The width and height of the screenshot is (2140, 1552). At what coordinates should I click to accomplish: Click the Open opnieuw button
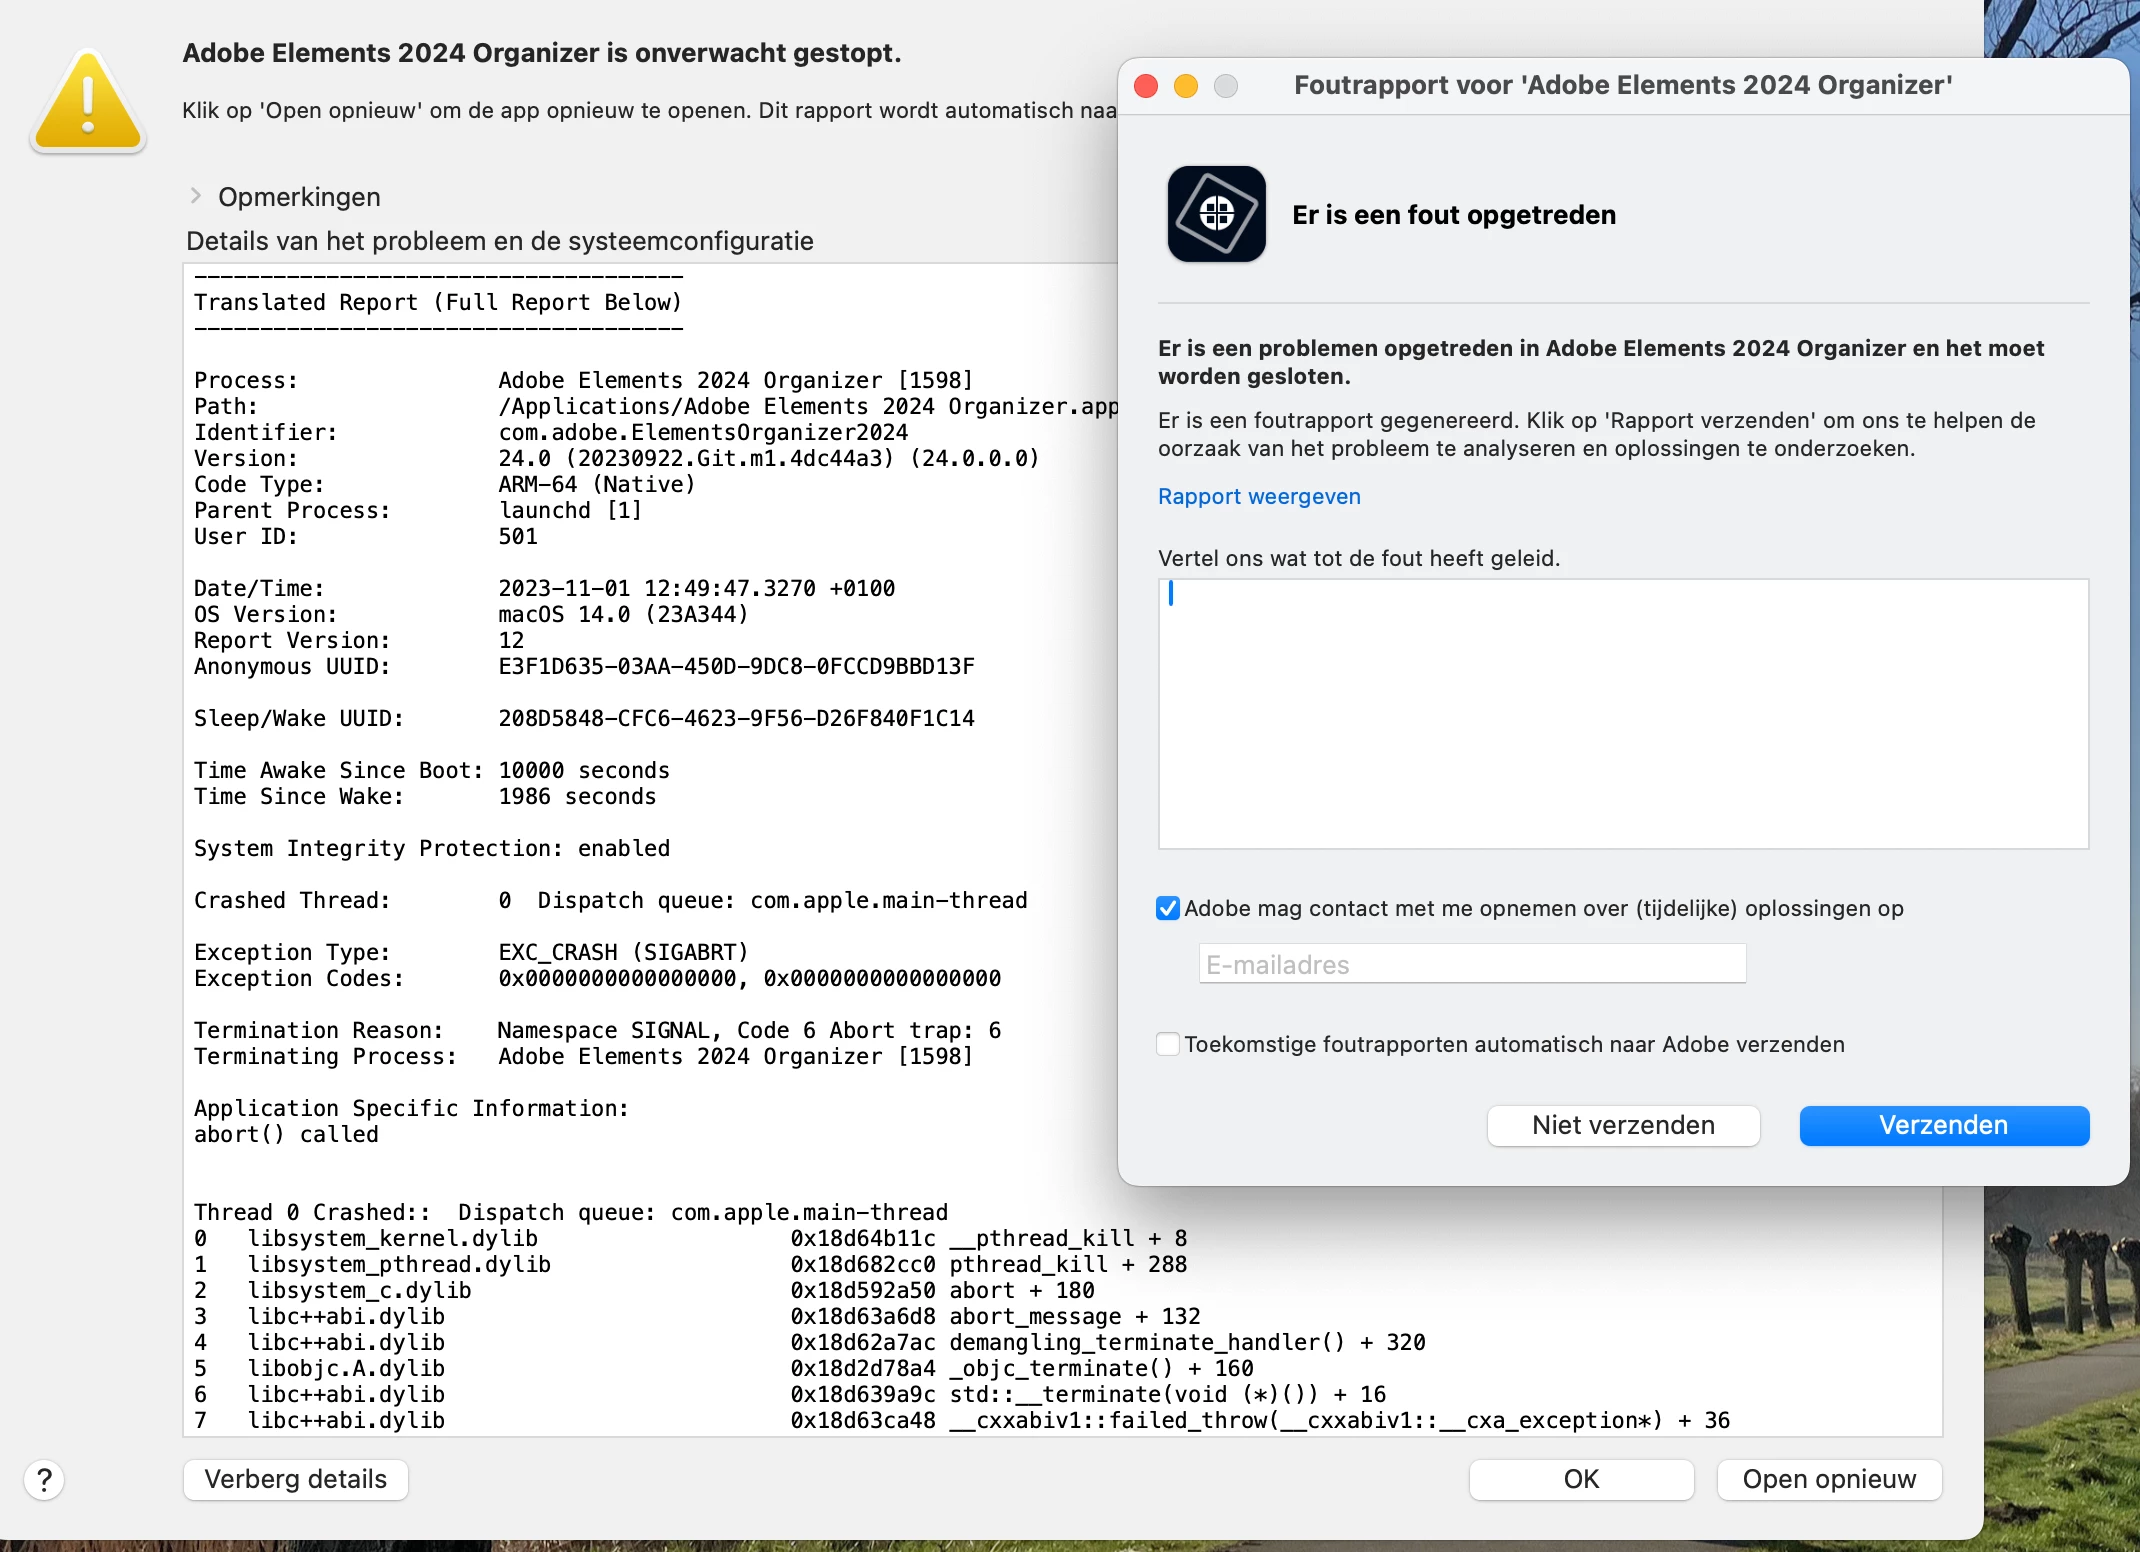click(x=1828, y=1479)
